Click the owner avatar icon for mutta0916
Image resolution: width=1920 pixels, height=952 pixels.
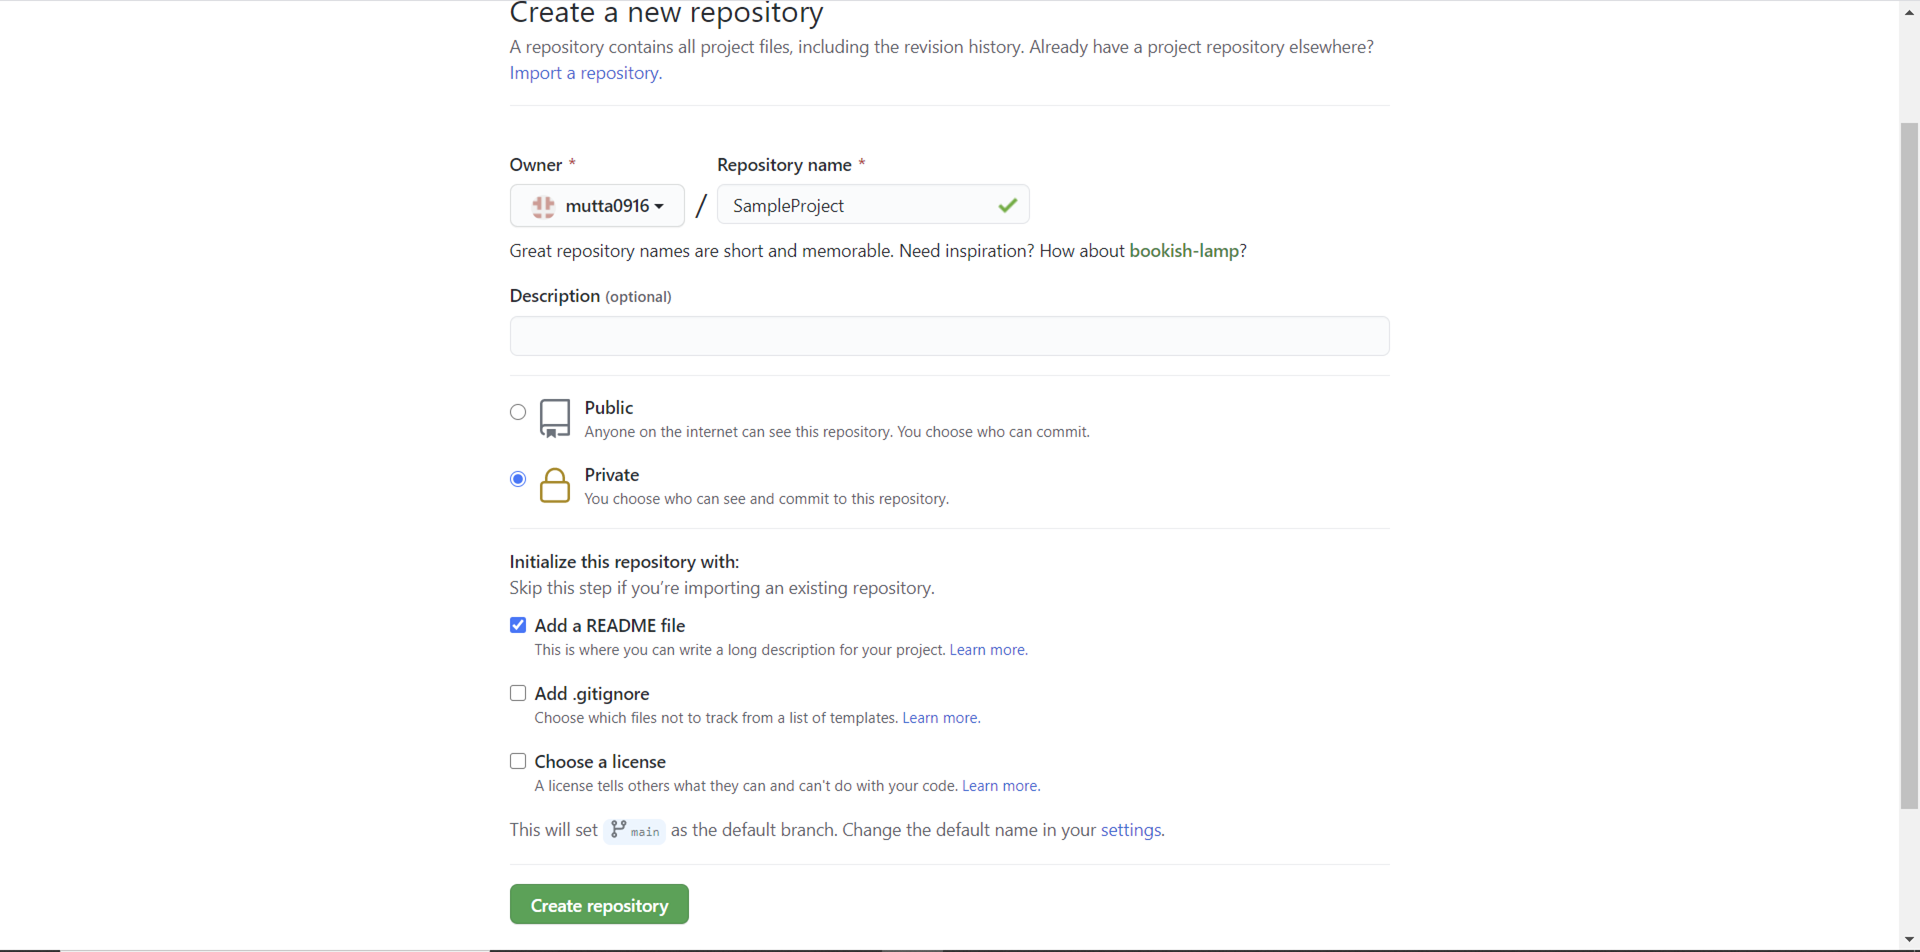(x=543, y=206)
